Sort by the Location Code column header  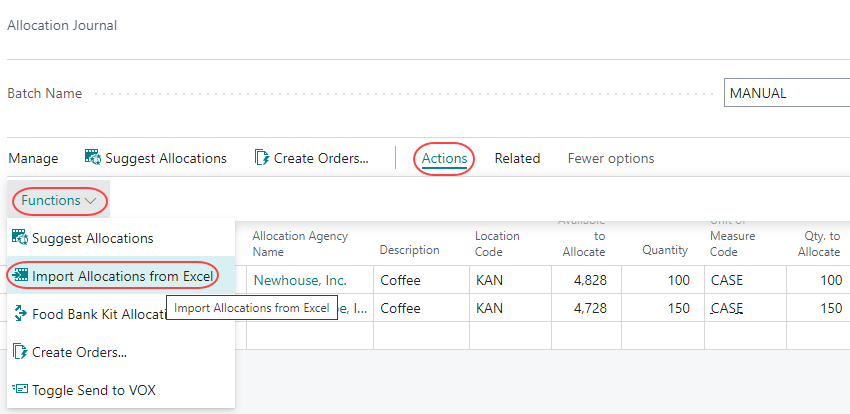click(497, 243)
